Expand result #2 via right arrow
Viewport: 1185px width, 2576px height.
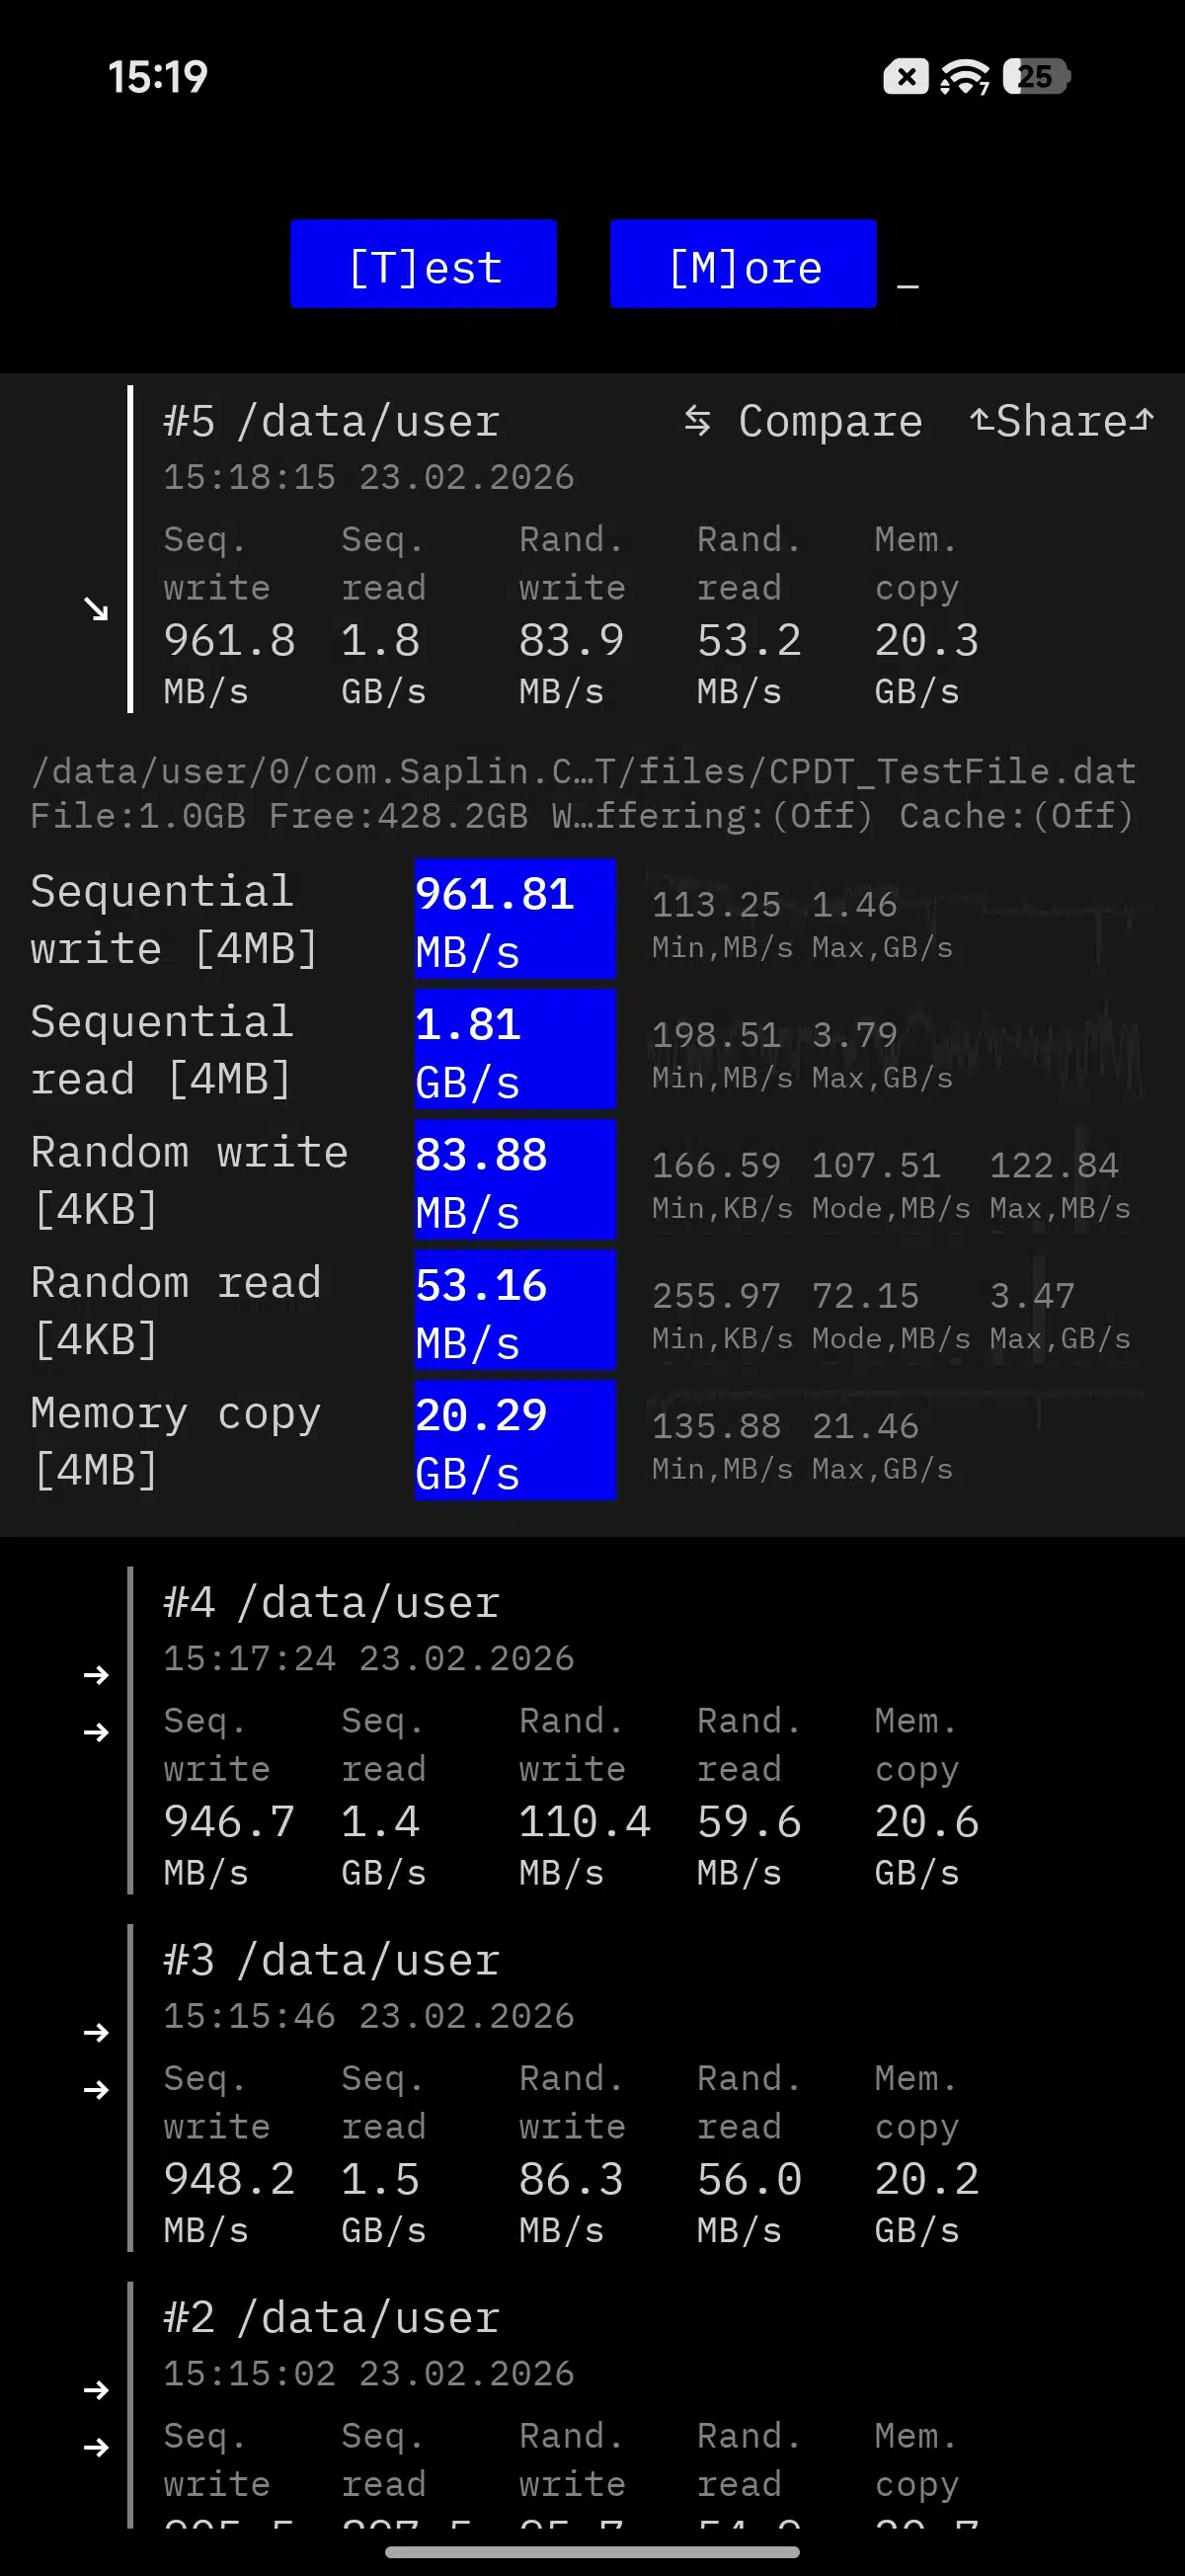[x=96, y=2390]
